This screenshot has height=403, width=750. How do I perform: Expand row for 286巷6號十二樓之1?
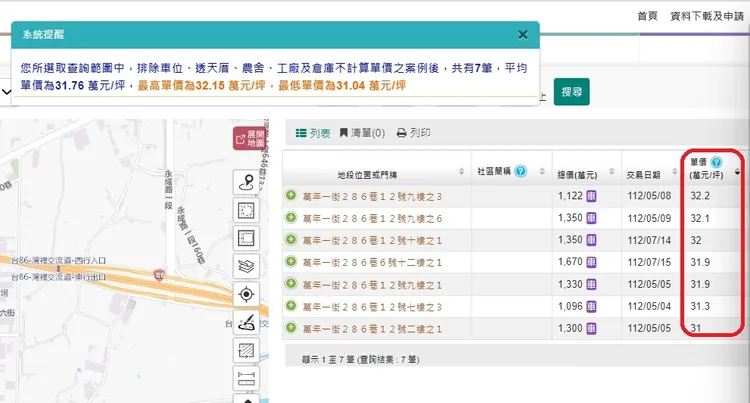tap(291, 262)
